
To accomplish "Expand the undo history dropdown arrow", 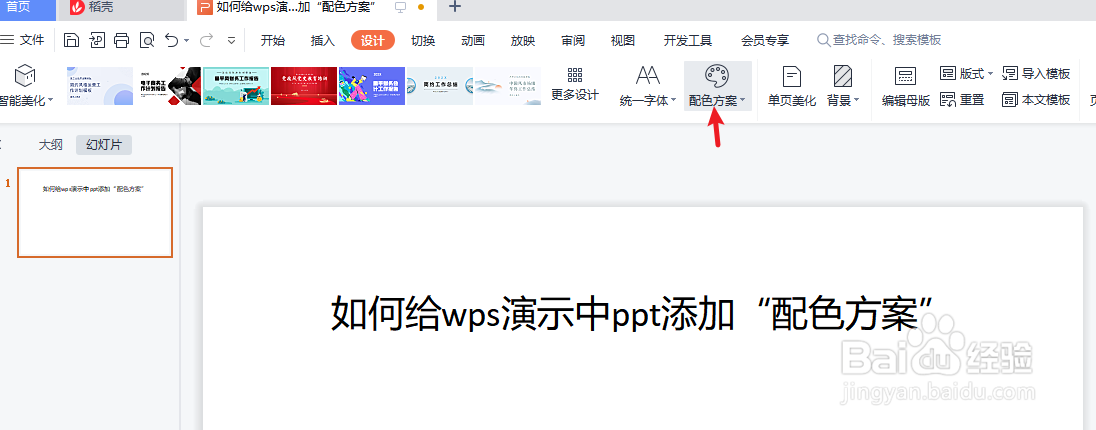I will pos(187,41).
